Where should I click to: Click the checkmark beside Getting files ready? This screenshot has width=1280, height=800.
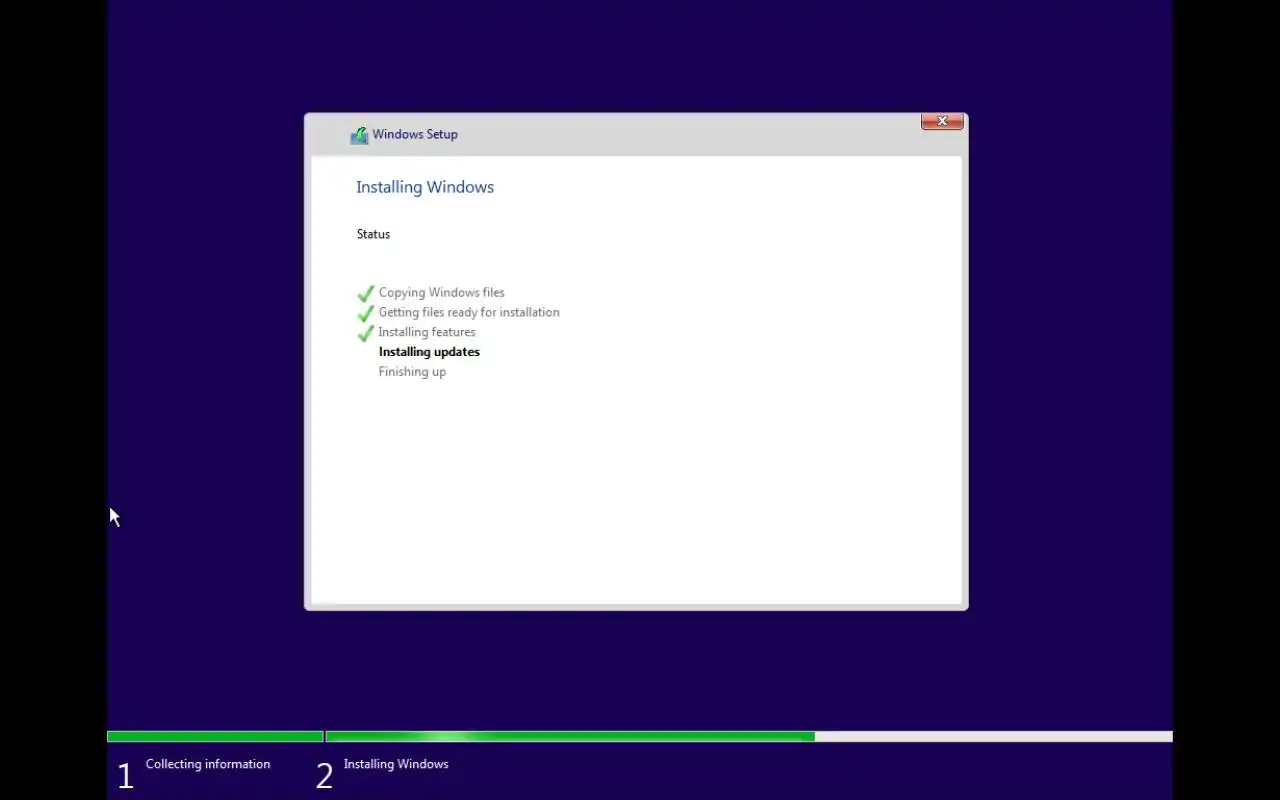[366, 313]
